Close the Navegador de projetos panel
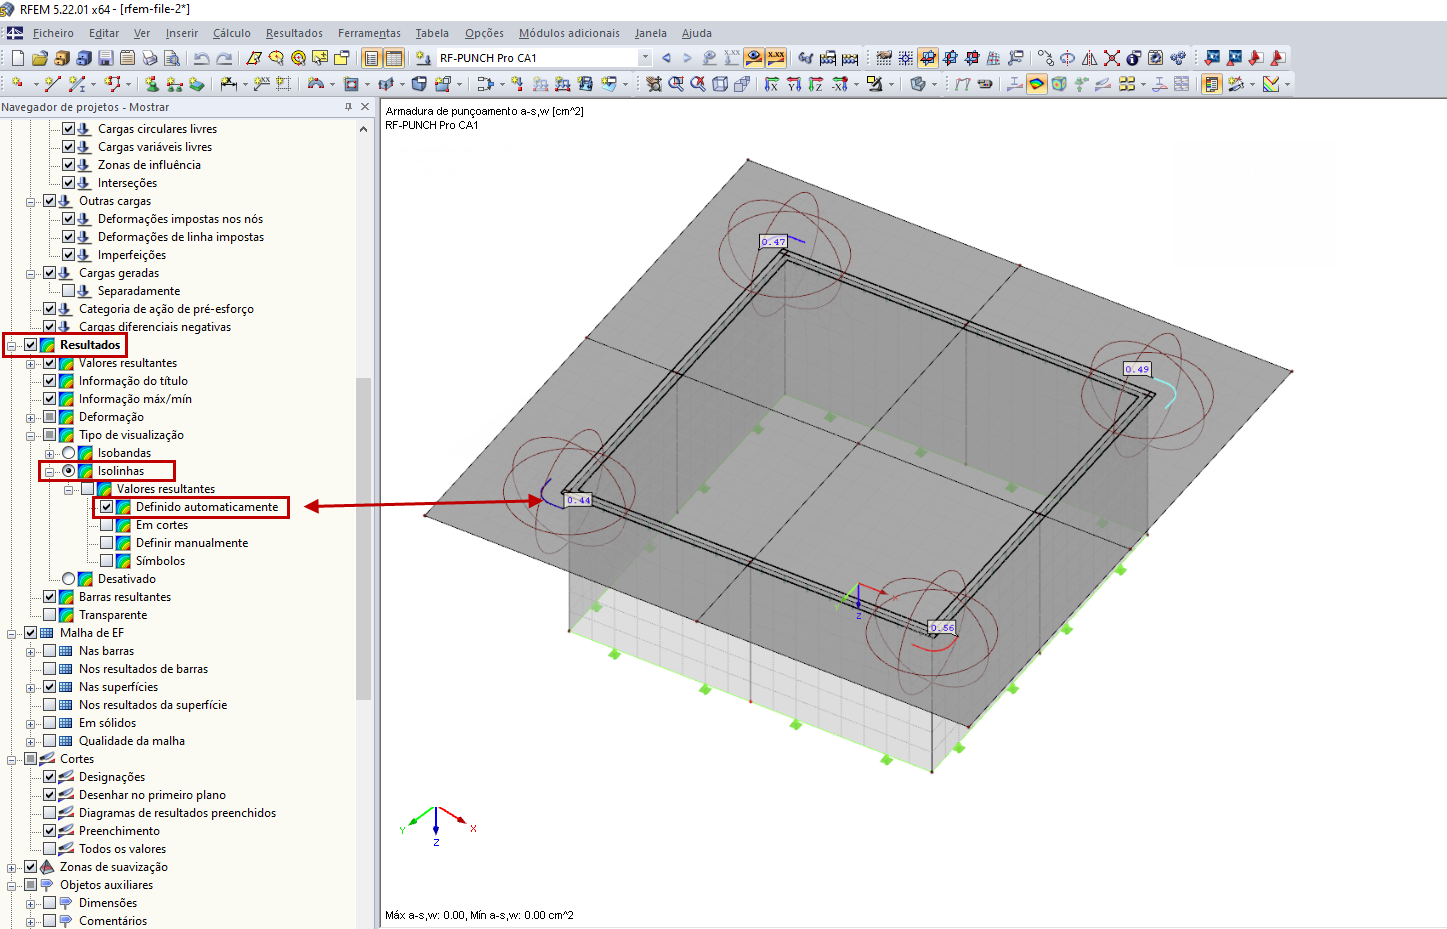1447x929 pixels. 365,107
